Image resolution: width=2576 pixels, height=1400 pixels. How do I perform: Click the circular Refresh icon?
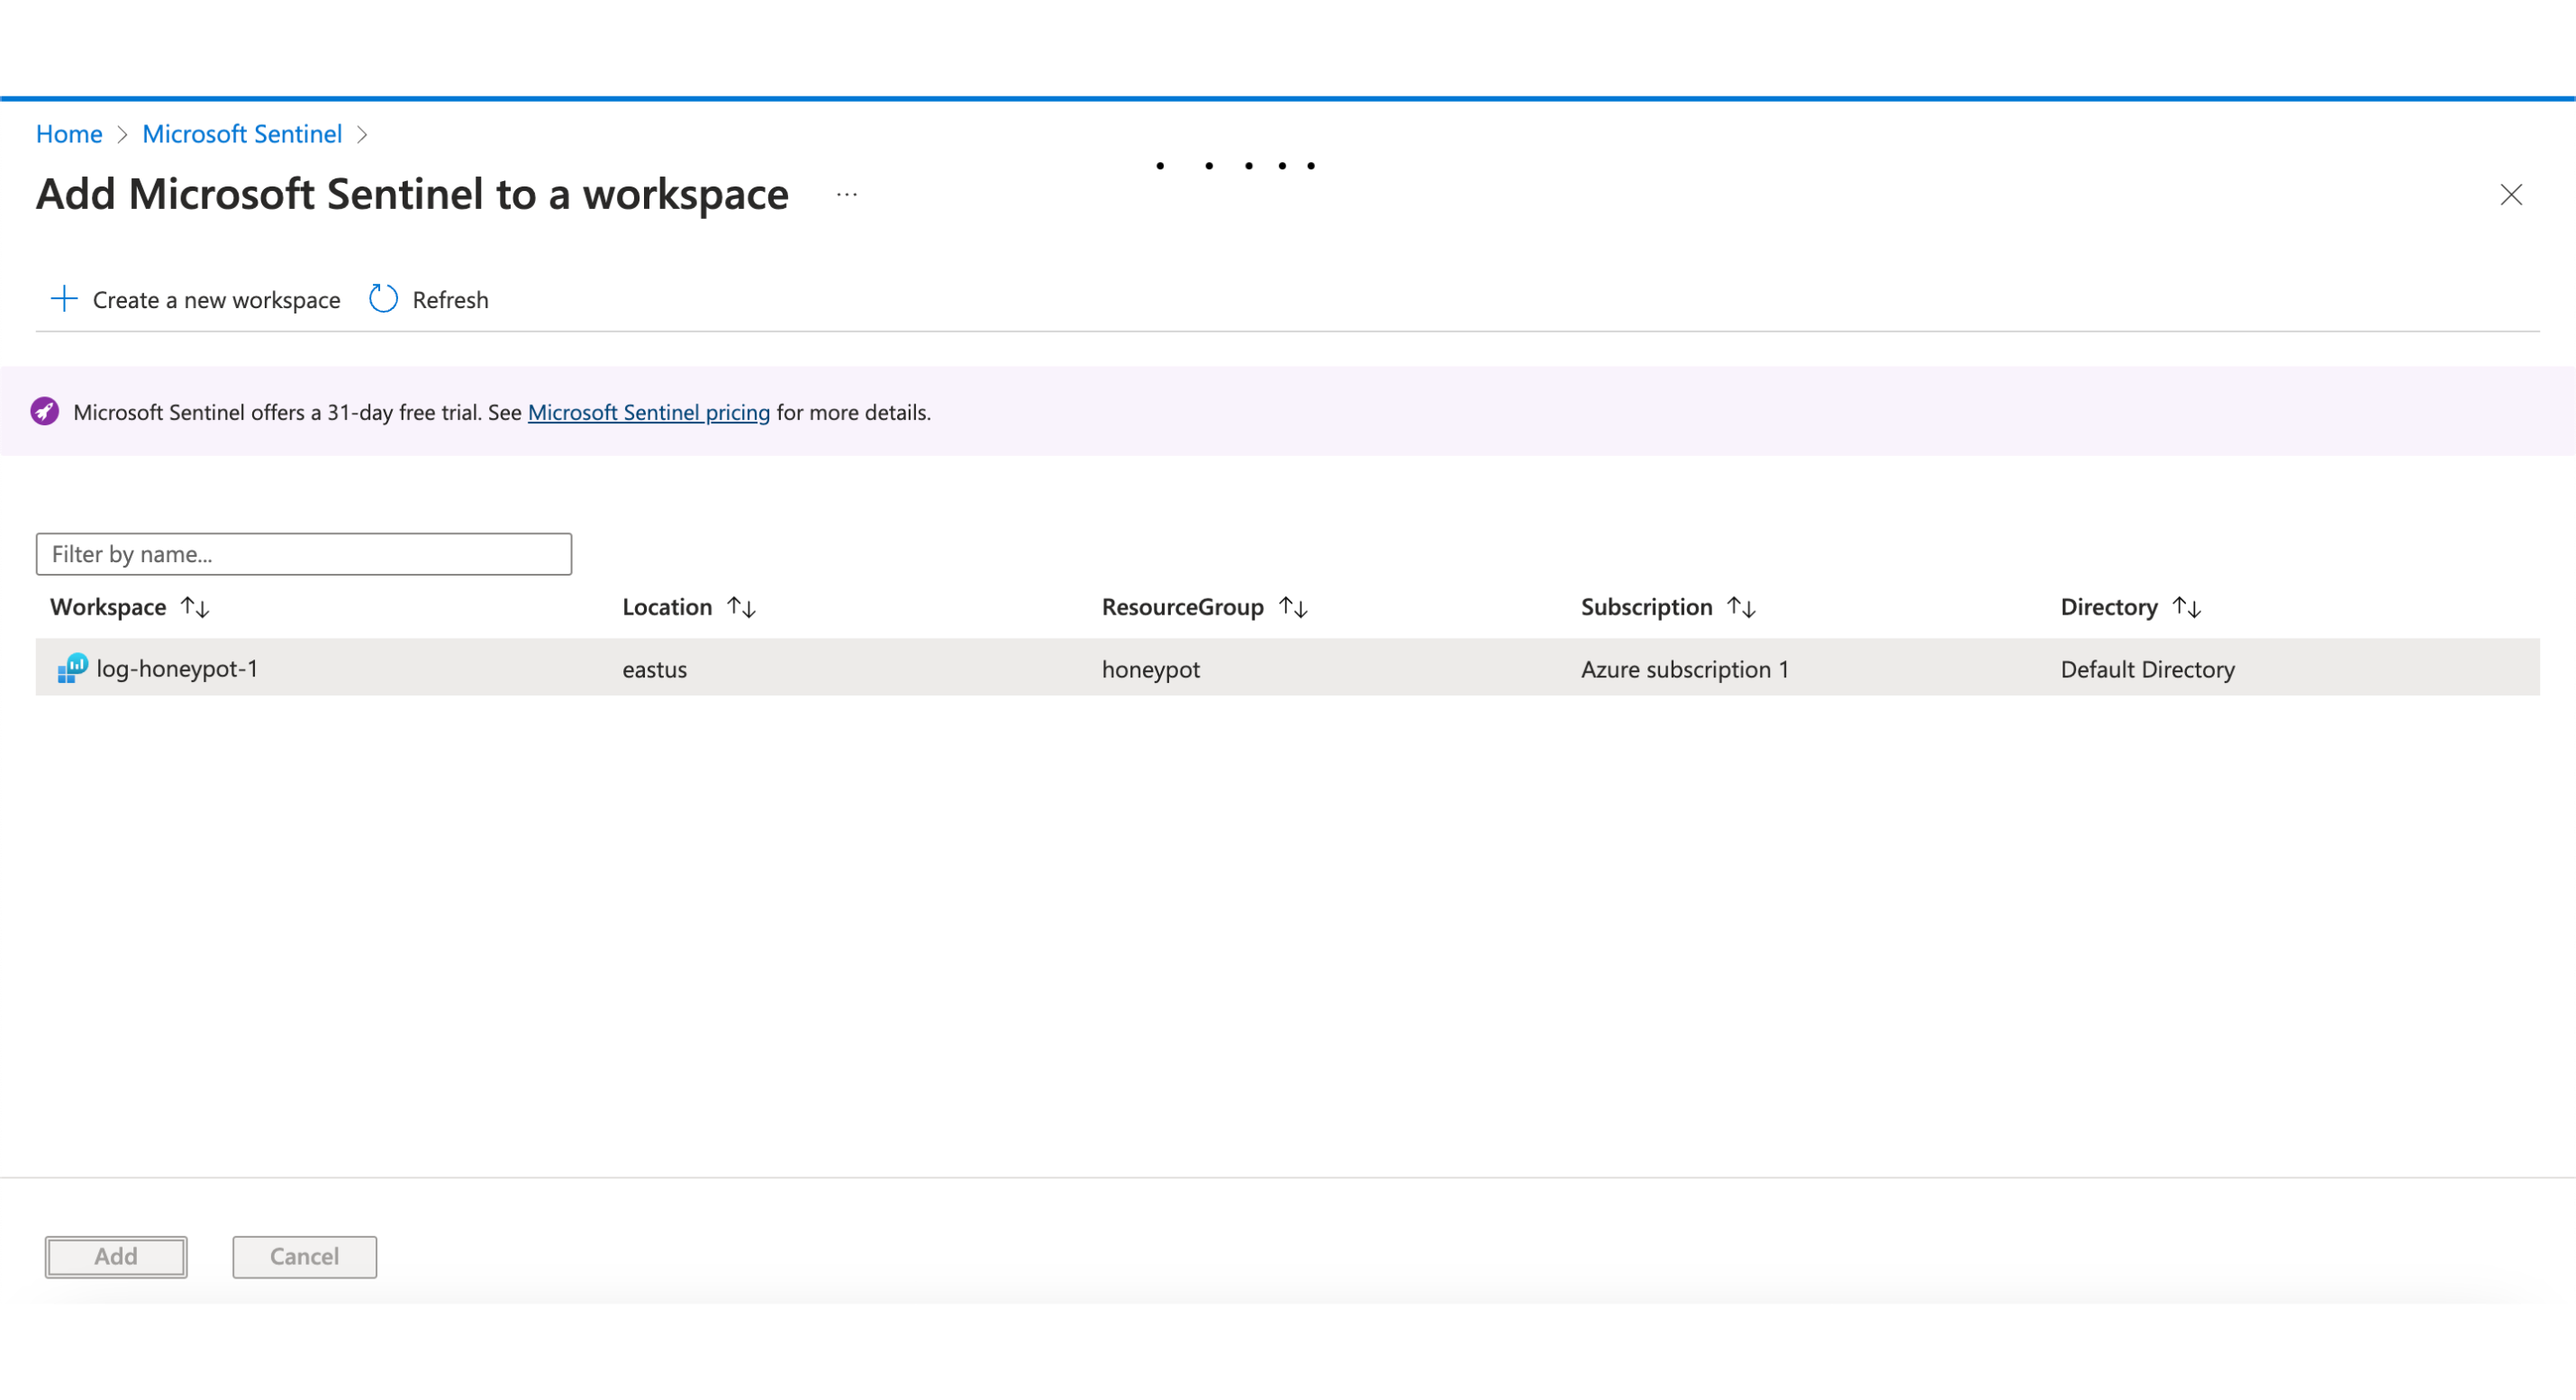tap(383, 299)
